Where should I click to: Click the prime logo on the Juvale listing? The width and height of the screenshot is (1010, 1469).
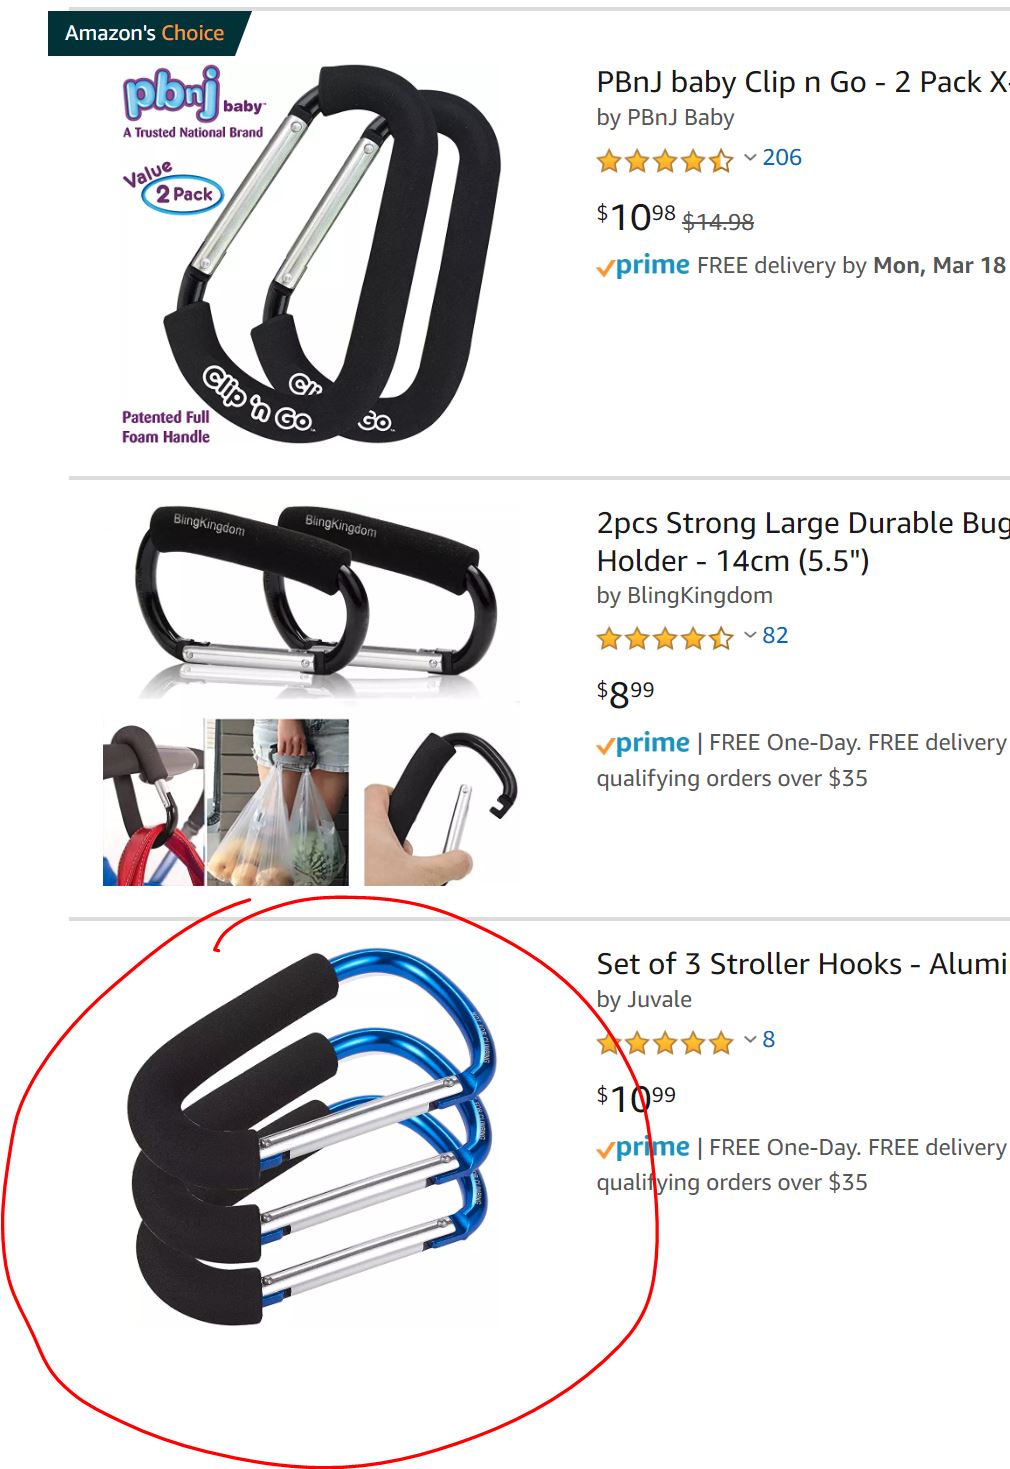point(643,1148)
